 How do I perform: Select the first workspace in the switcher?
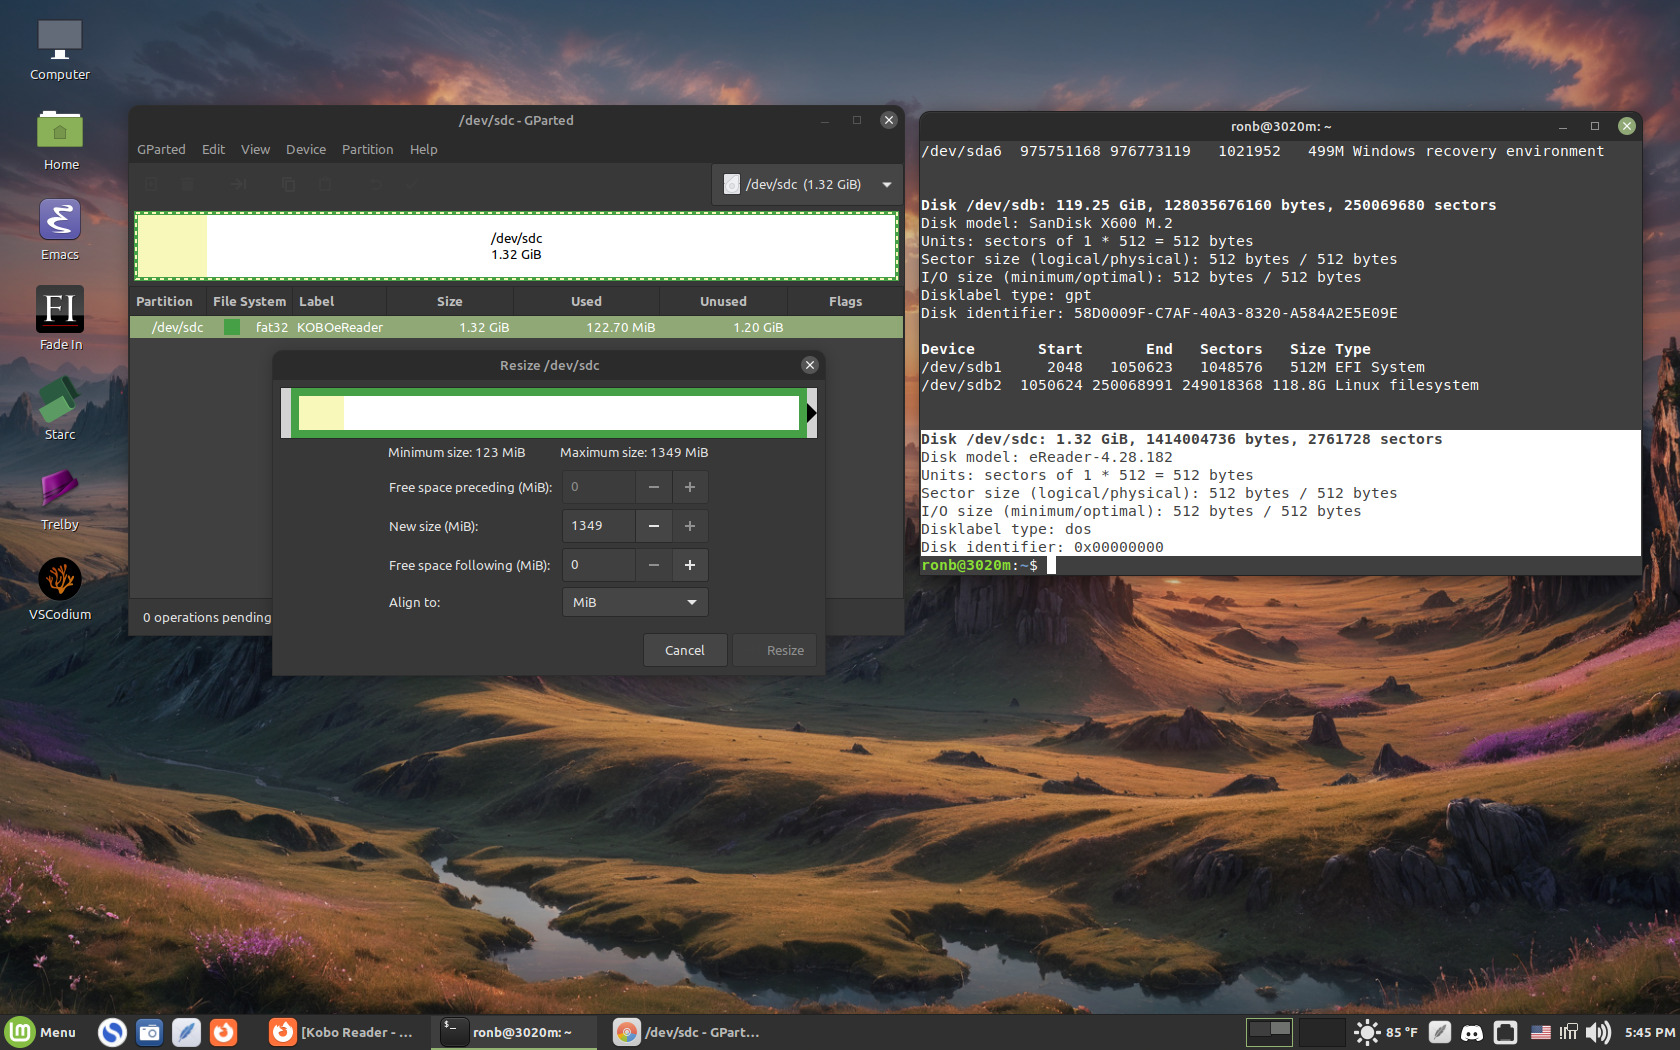(1269, 1032)
